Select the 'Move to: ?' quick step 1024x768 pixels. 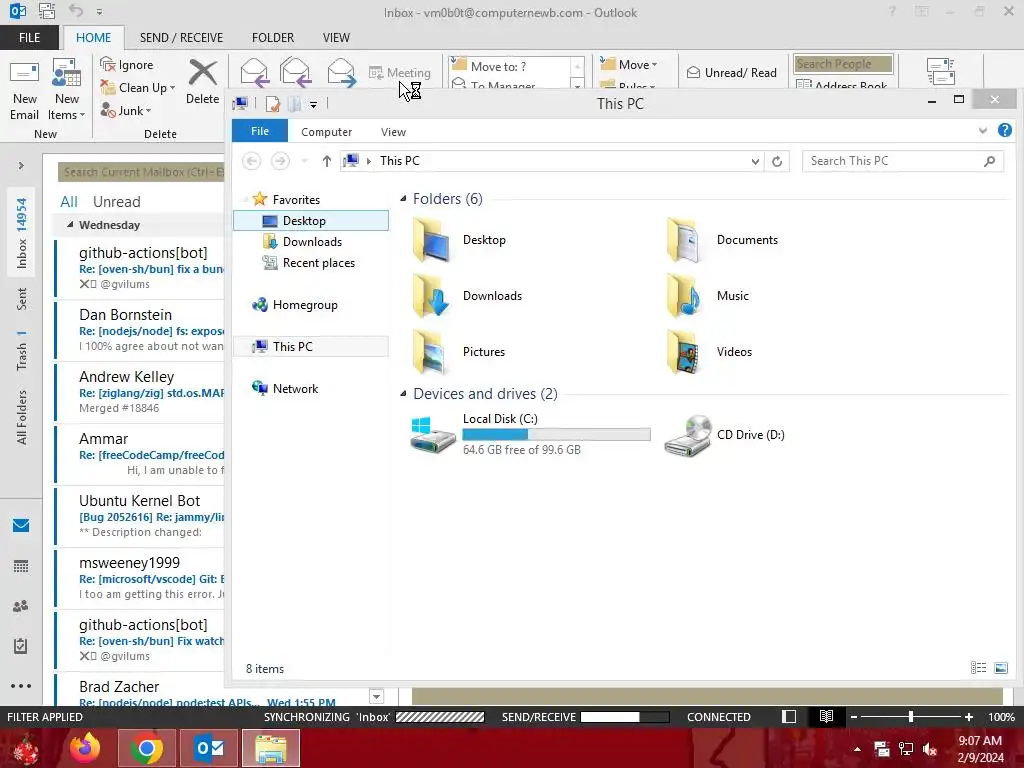tap(510, 66)
